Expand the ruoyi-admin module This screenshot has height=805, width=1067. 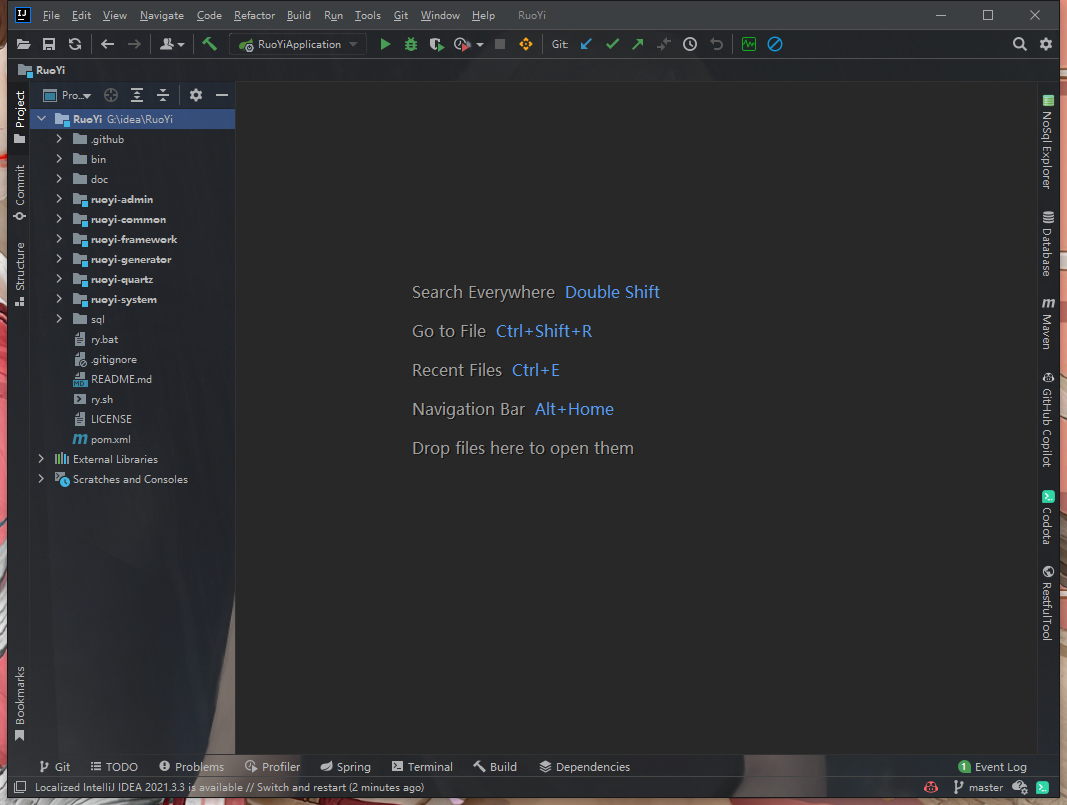coord(59,199)
